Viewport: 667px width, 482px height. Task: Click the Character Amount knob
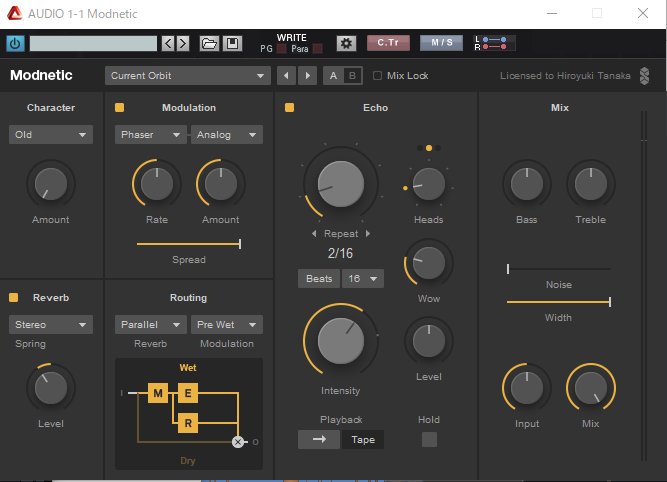pos(51,184)
